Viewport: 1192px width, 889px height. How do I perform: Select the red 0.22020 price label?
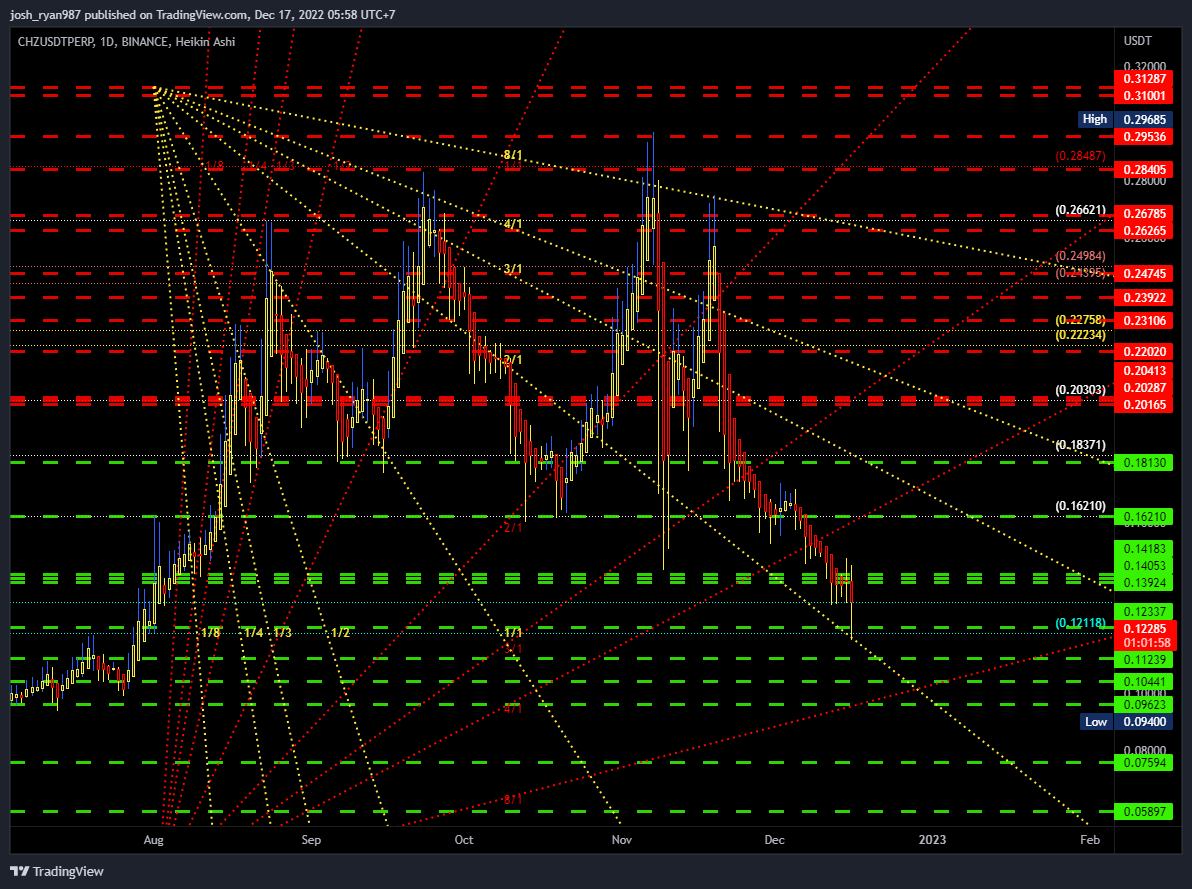click(x=1144, y=351)
